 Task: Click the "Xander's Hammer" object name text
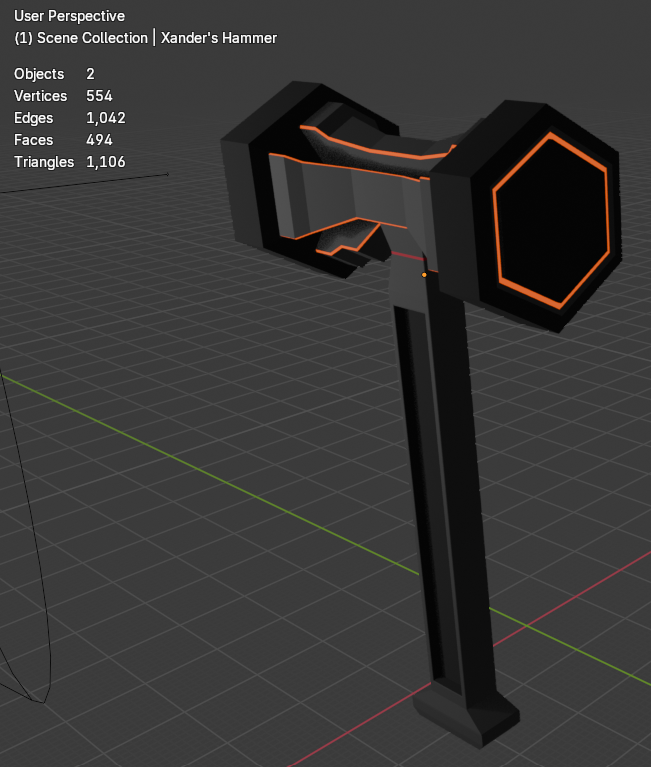point(218,38)
